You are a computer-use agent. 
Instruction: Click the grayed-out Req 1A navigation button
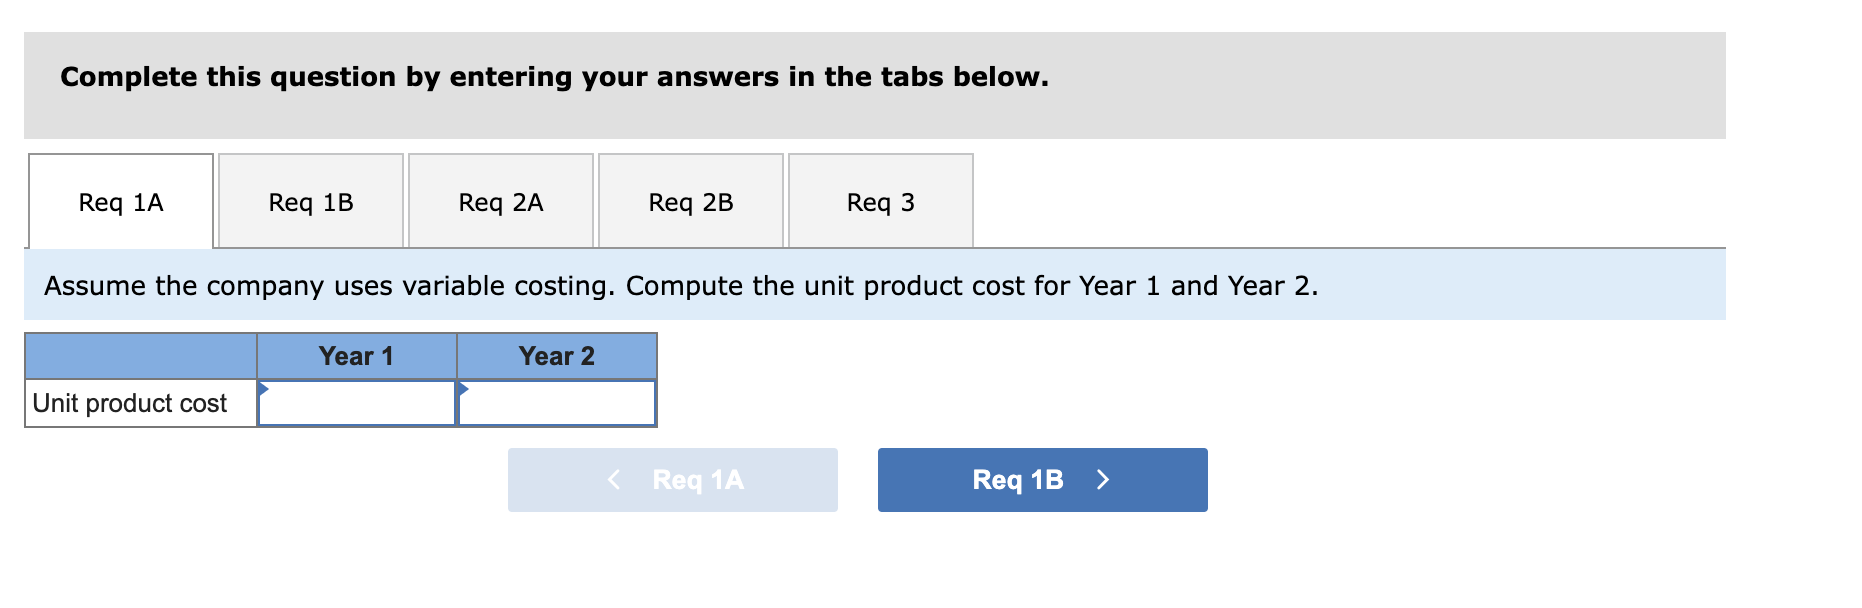672,479
